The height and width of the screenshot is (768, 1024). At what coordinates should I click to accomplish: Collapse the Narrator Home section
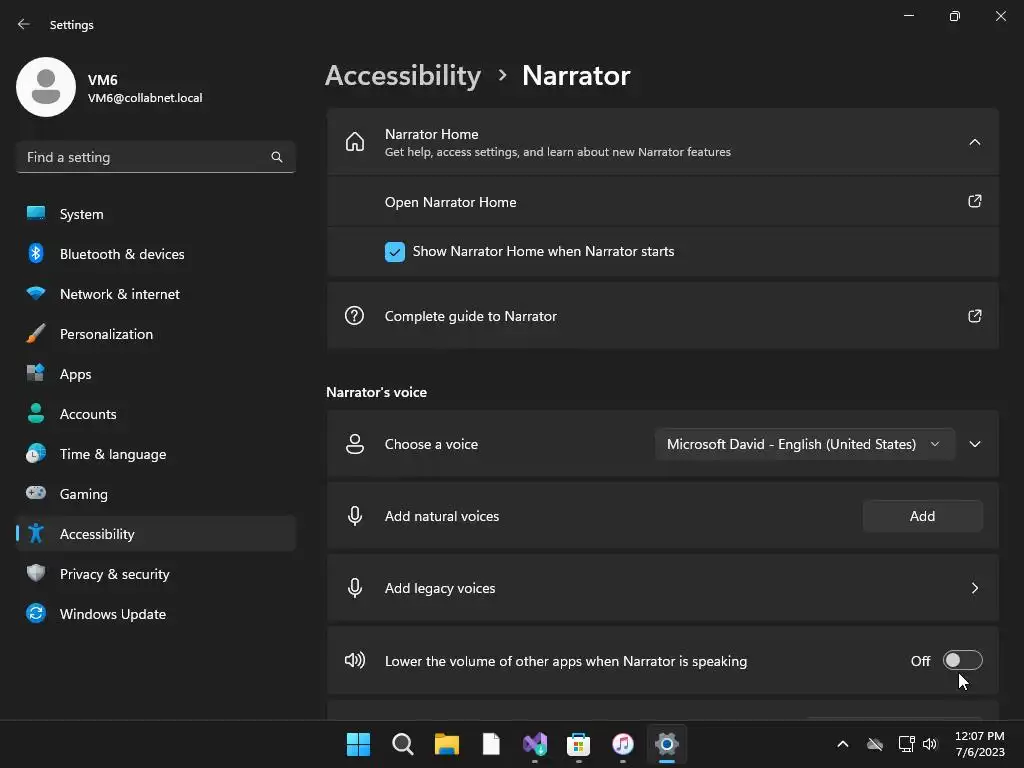pos(975,142)
